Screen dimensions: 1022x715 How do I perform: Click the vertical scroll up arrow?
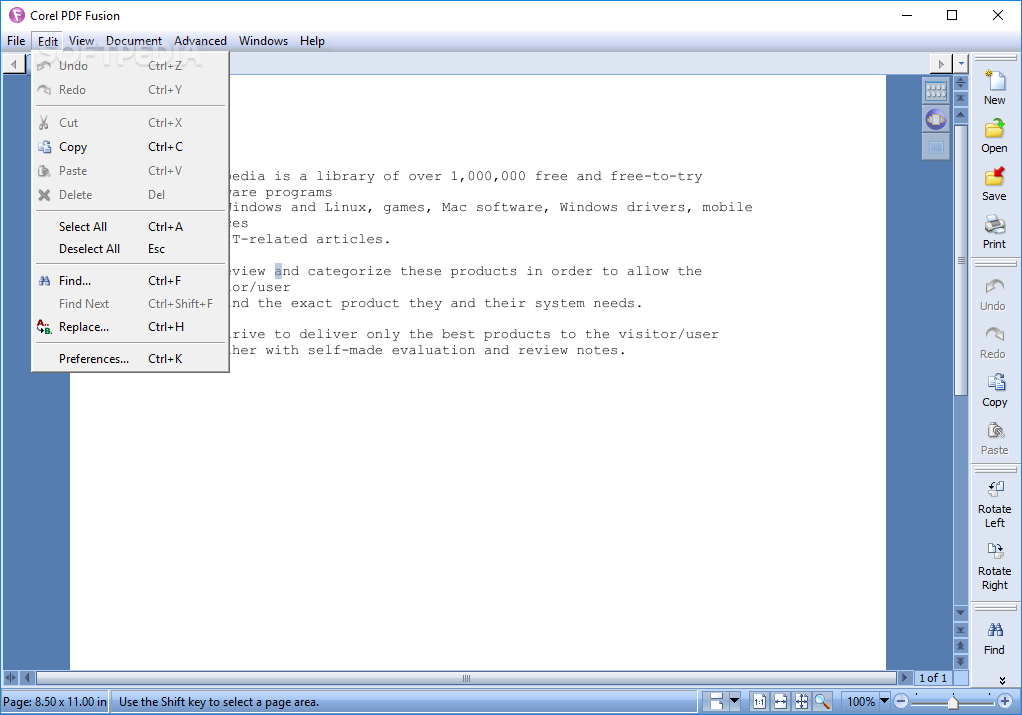(x=961, y=115)
